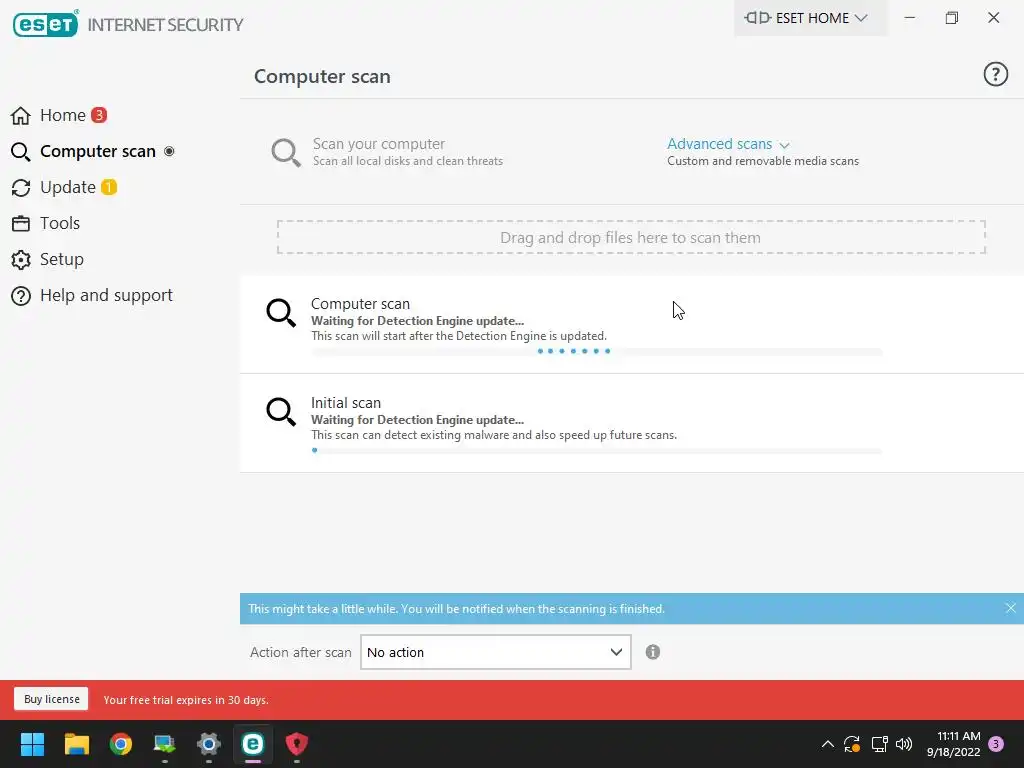Click the info icon next to Action after scan

pos(652,652)
